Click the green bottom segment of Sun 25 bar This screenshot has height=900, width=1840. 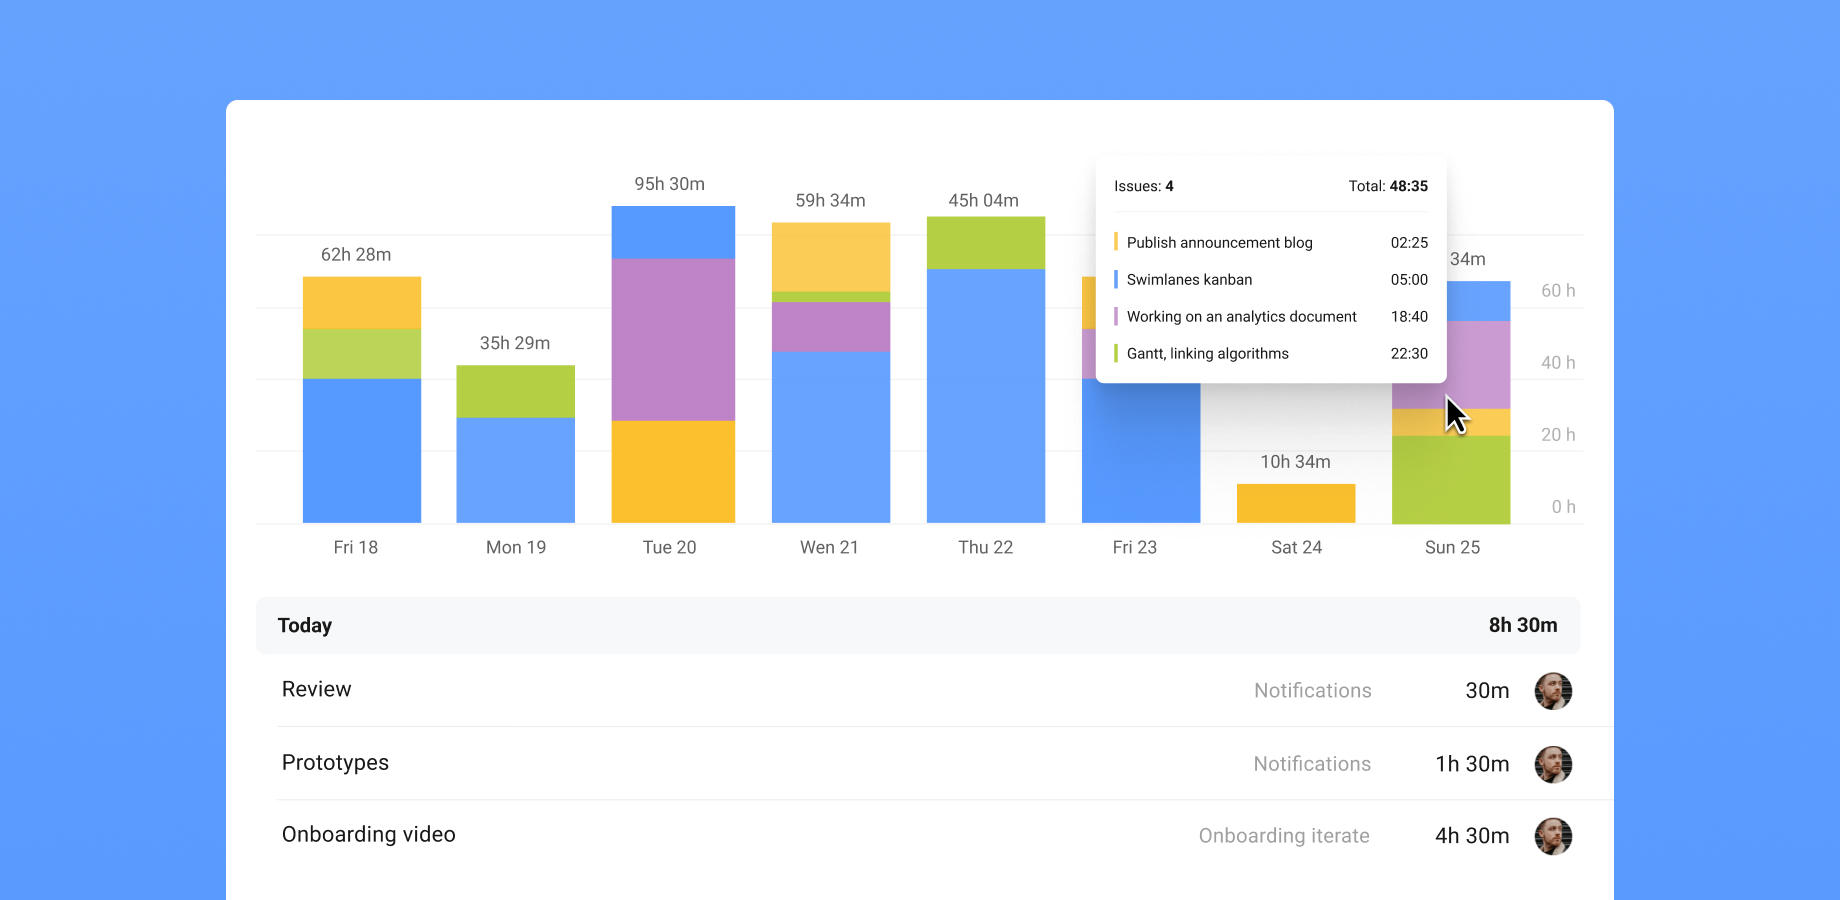[1450, 479]
